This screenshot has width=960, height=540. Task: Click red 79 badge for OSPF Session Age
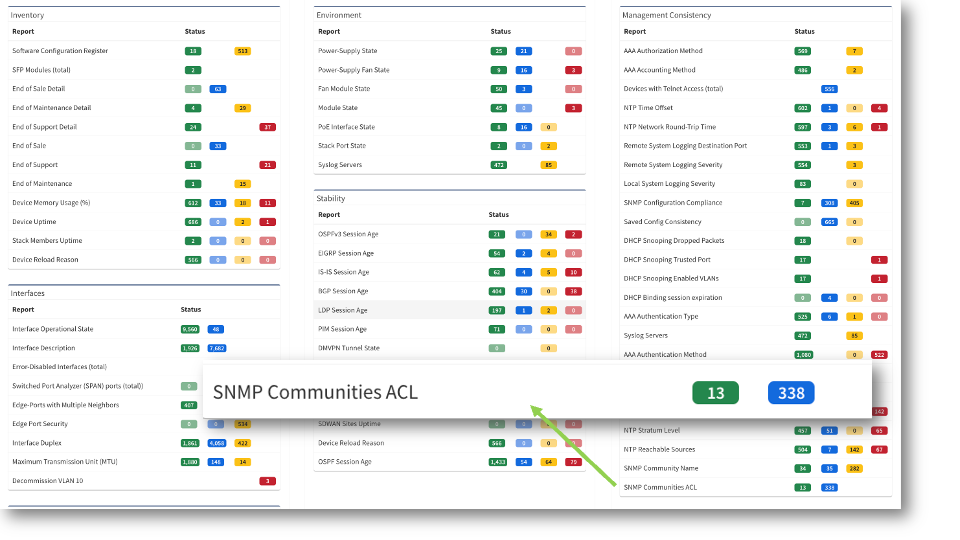tap(572, 462)
